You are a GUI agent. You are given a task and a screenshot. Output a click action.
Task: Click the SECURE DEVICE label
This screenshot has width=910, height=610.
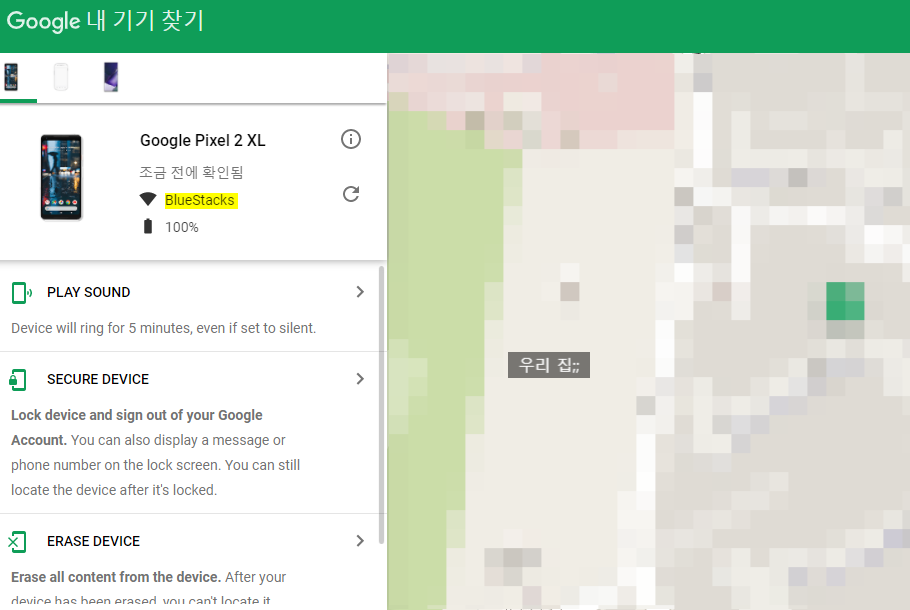(98, 380)
